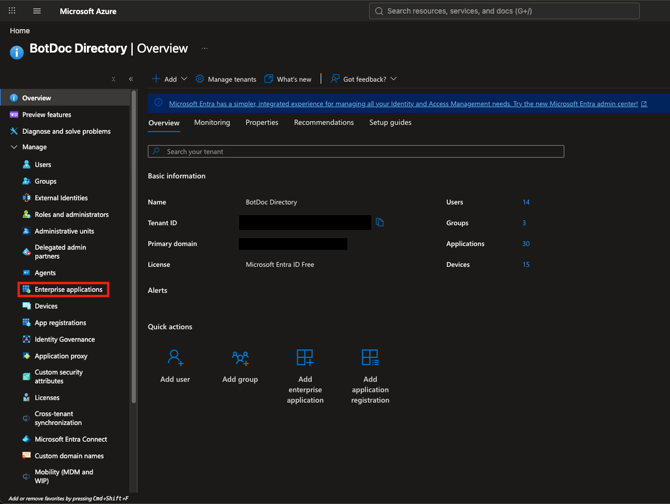Image resolution: width=670 pixels, height=504 pixels.
Task: Open Enterprise applications
Action: pyautogui.click(x=64, y=290)
